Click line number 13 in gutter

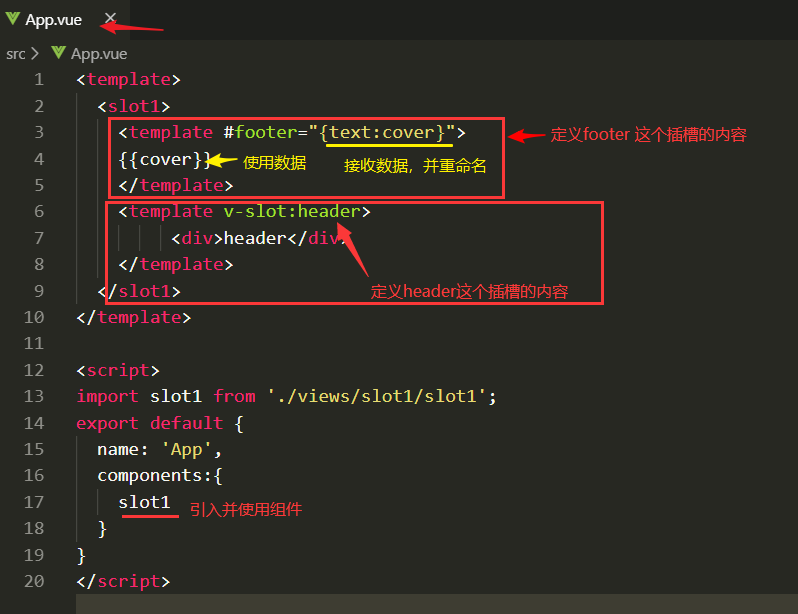34,396
